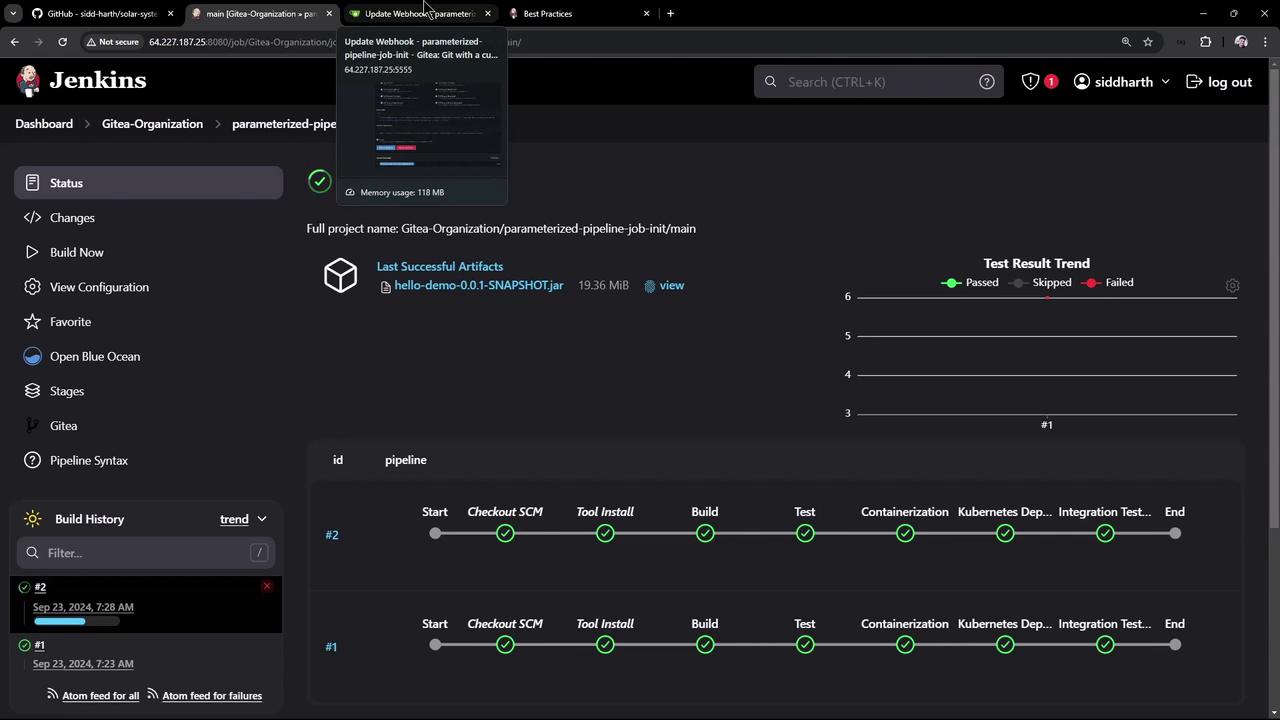Click build #2 progress bar
1280x720 pixels.
pos(76,621)
